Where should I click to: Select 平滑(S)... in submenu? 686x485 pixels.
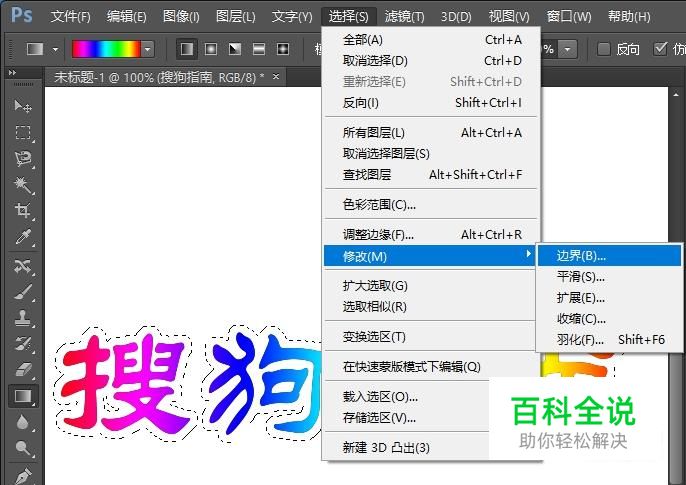tap(609, 276)
